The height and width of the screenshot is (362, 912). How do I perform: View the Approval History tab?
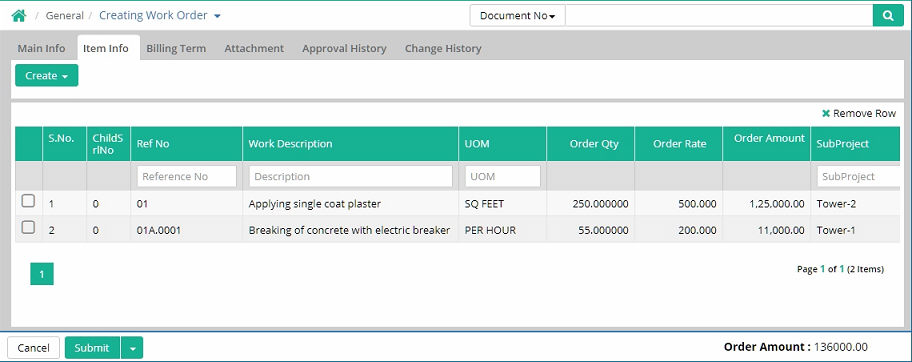pyautogui.click(x=344, y=48)
